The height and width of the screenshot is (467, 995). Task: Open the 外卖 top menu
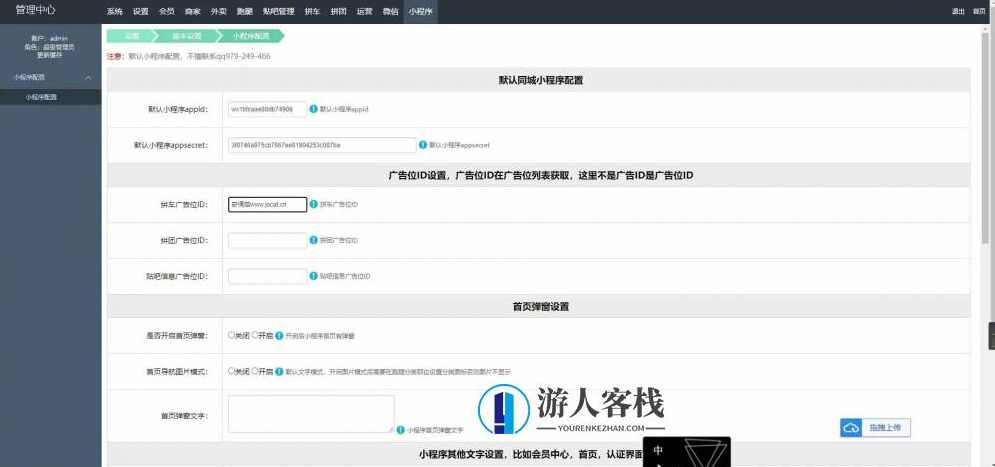point(219,11)
